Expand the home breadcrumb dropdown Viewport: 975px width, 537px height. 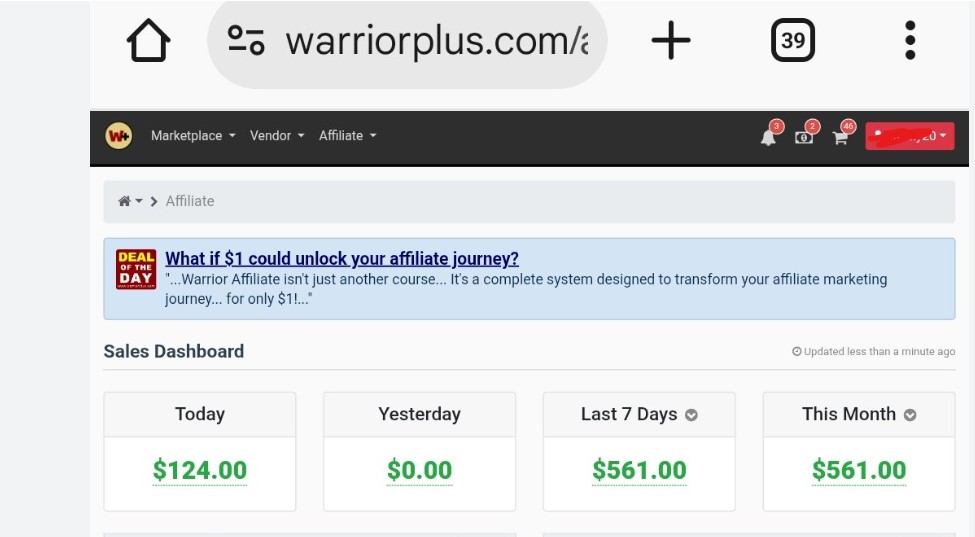[x=130, y=201]
